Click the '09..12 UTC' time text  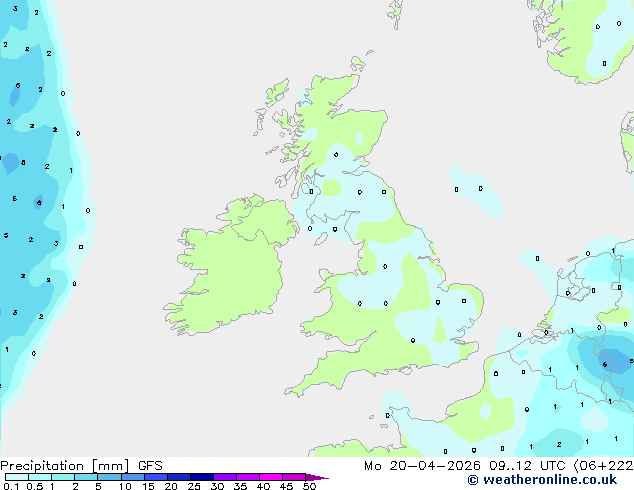point(527,466)
